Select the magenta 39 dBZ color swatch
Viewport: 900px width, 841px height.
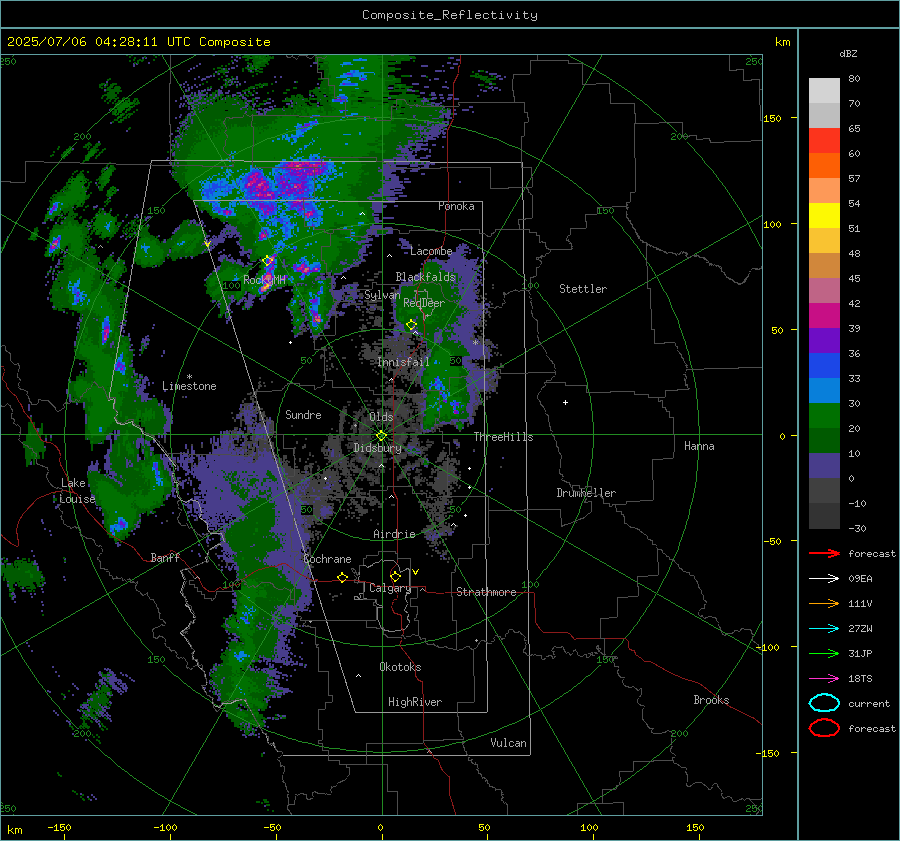(824, 315)
